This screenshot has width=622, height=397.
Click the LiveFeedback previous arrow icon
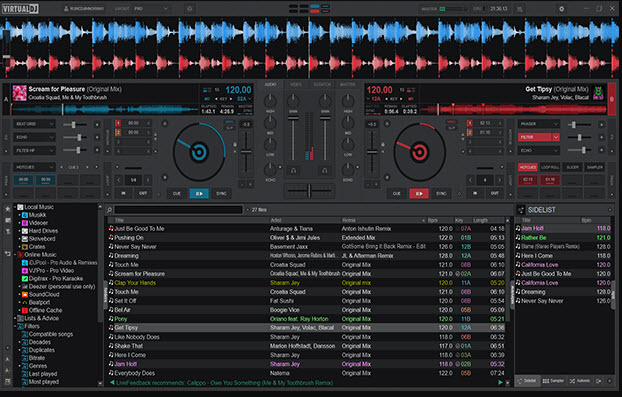[x=112, y=383]
